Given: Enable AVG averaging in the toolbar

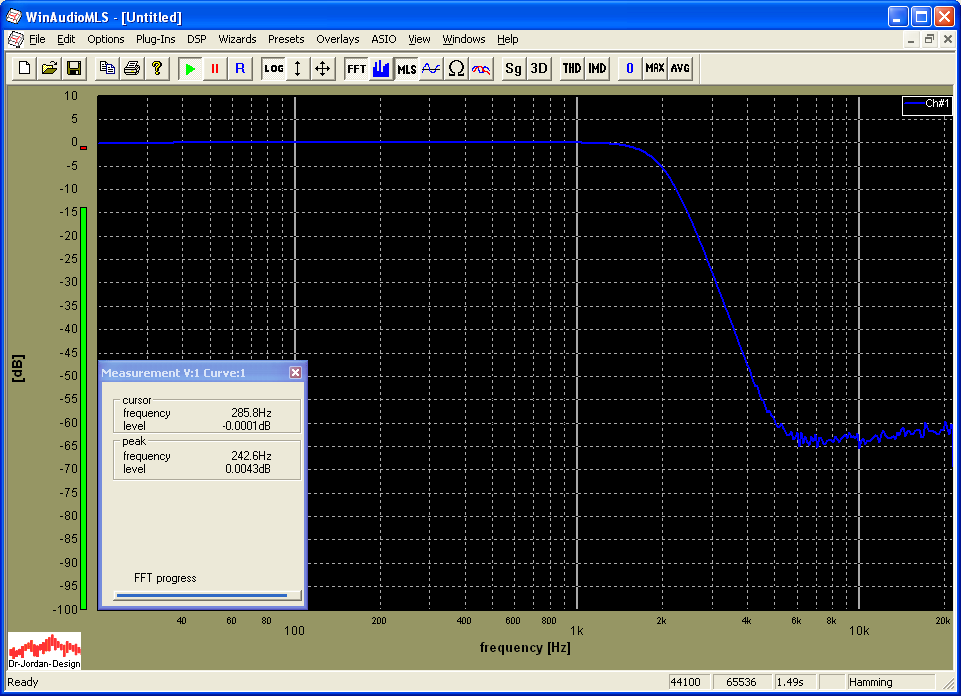Looking at the screenshot, I should pyautogui.click(x=680, y=68).
